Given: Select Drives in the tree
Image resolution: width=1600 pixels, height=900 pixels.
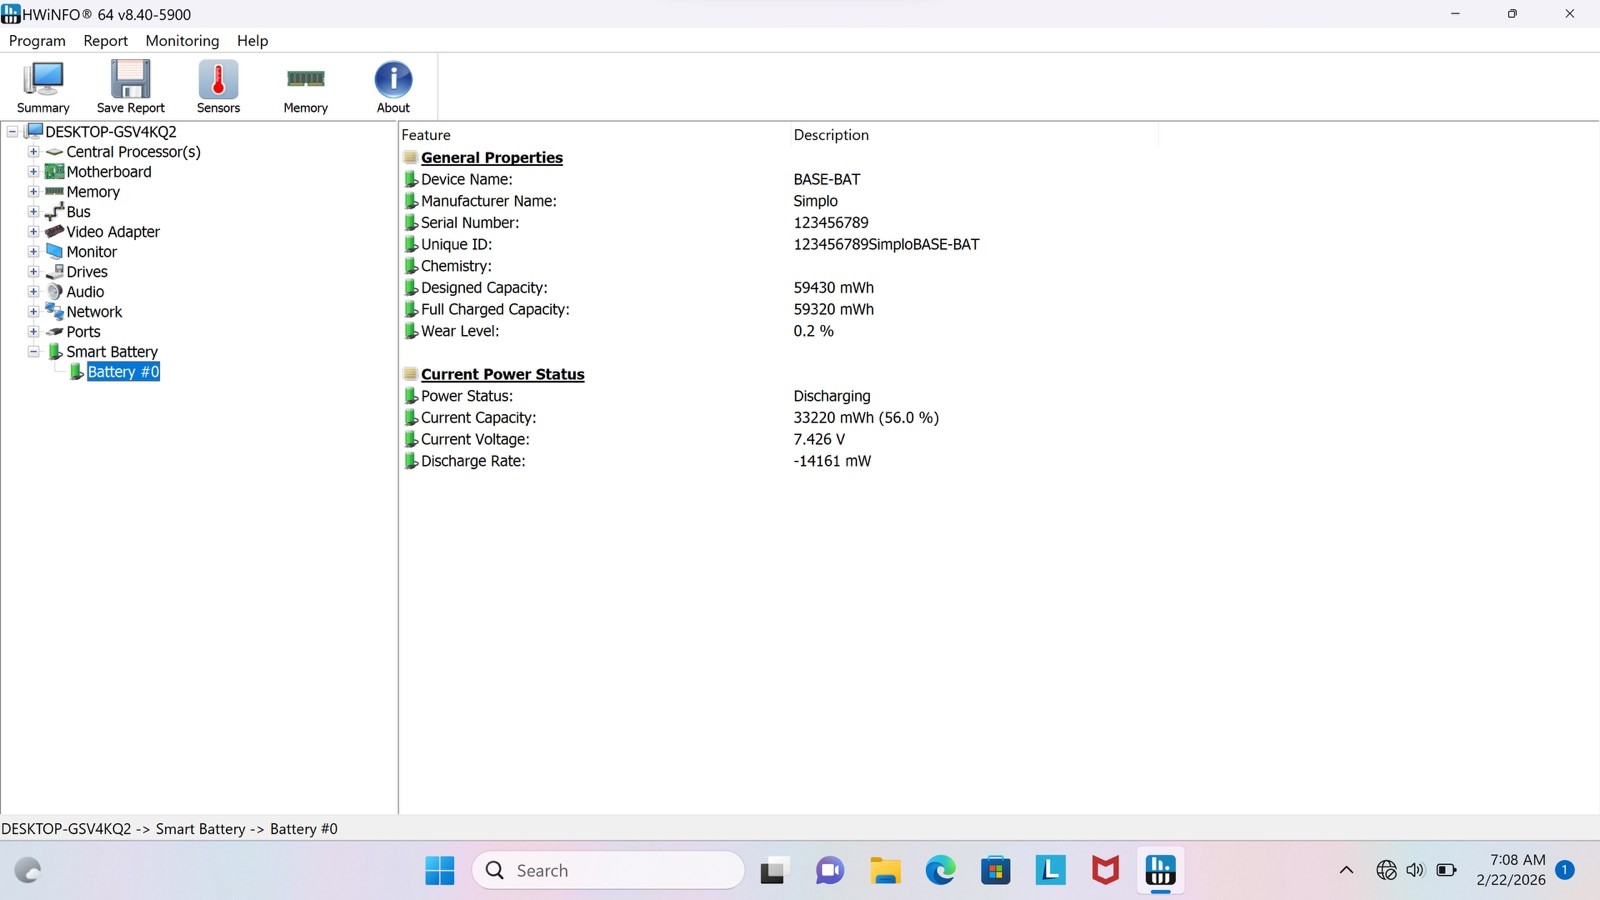Looking at the screenshot, I should pyautogui.click(x=87, y=272).
